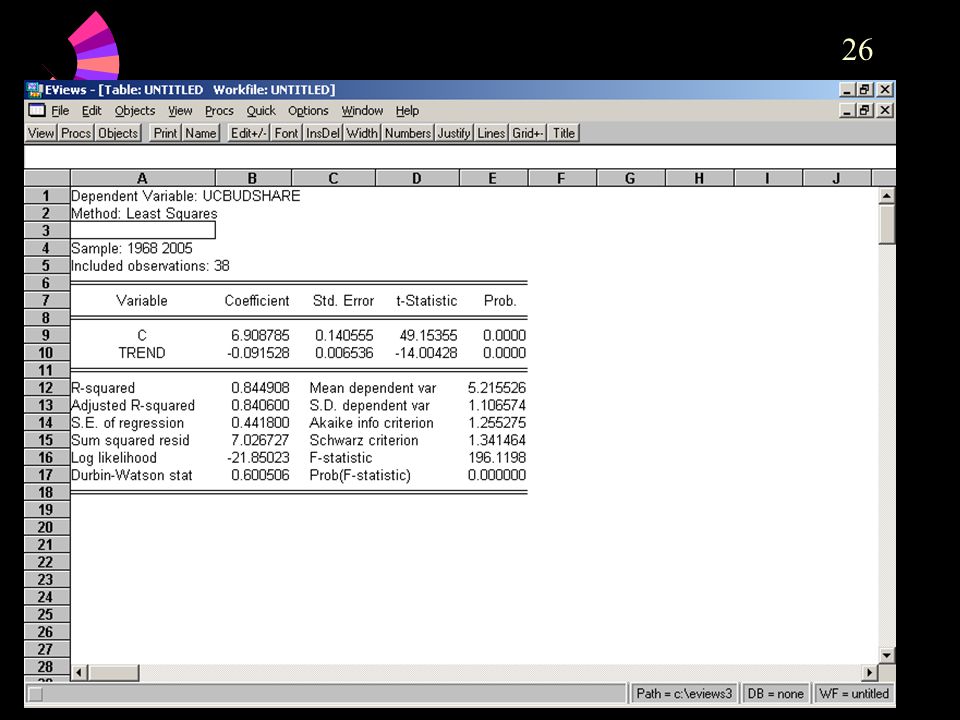Click the t-Statistic value 49.15355
Screen dimensions: 960x720
point(428,336)
